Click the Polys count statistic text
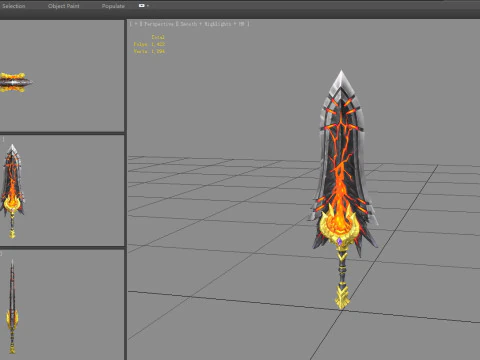 (149, 44)
